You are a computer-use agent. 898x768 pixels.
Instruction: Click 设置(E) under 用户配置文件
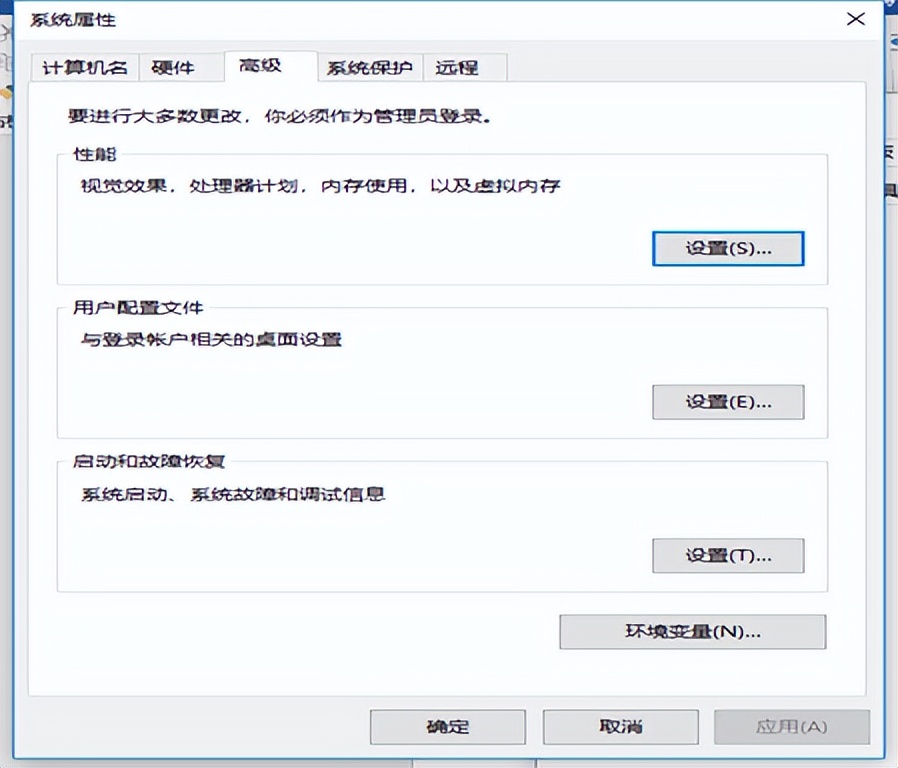[x=728, y=402]
